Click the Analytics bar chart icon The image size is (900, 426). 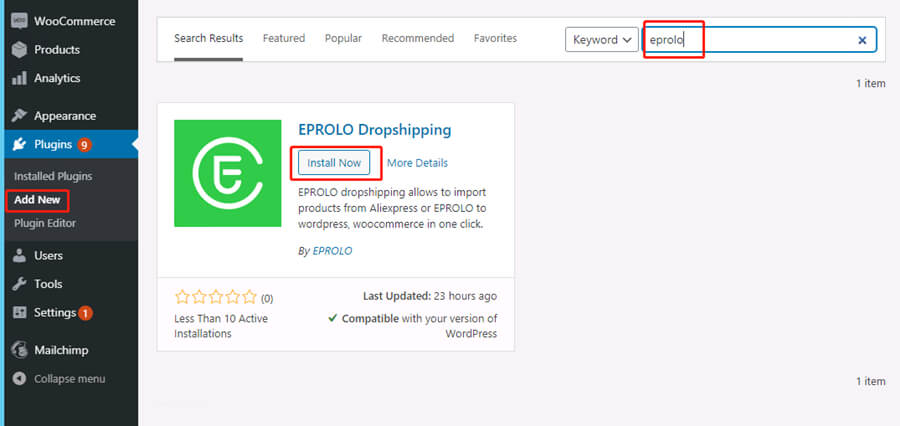[20, 78]
